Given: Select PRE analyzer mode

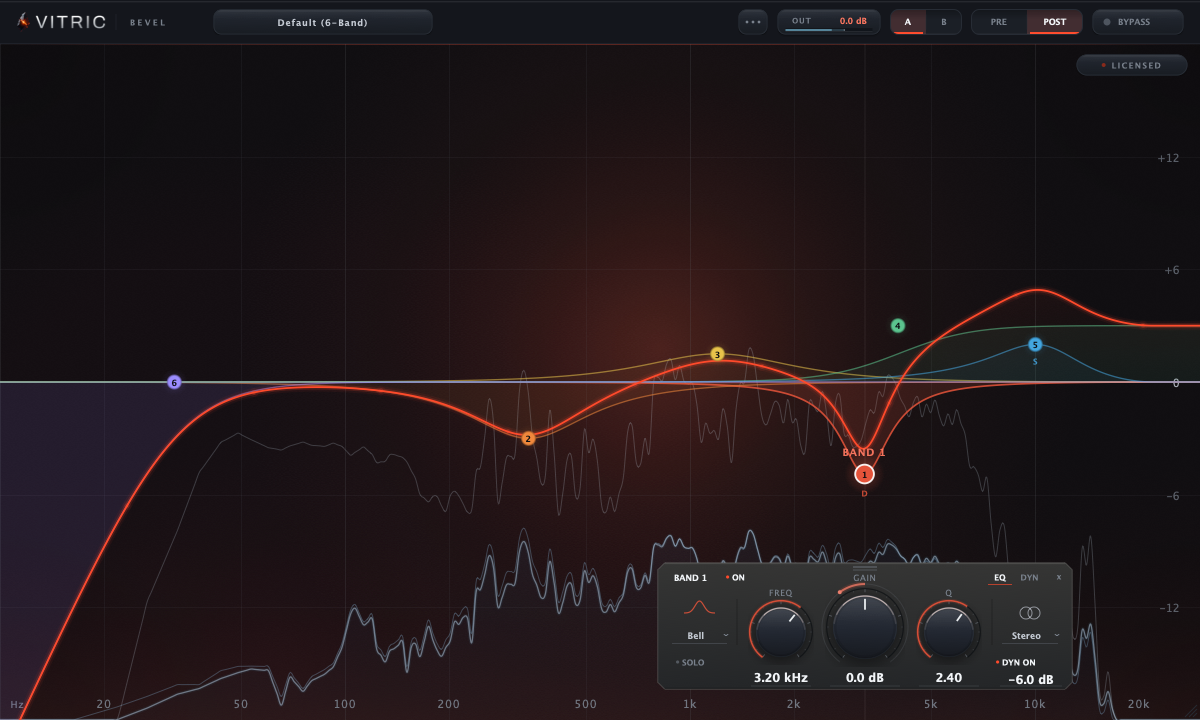Looking at the screenshot, I should 999,22.
